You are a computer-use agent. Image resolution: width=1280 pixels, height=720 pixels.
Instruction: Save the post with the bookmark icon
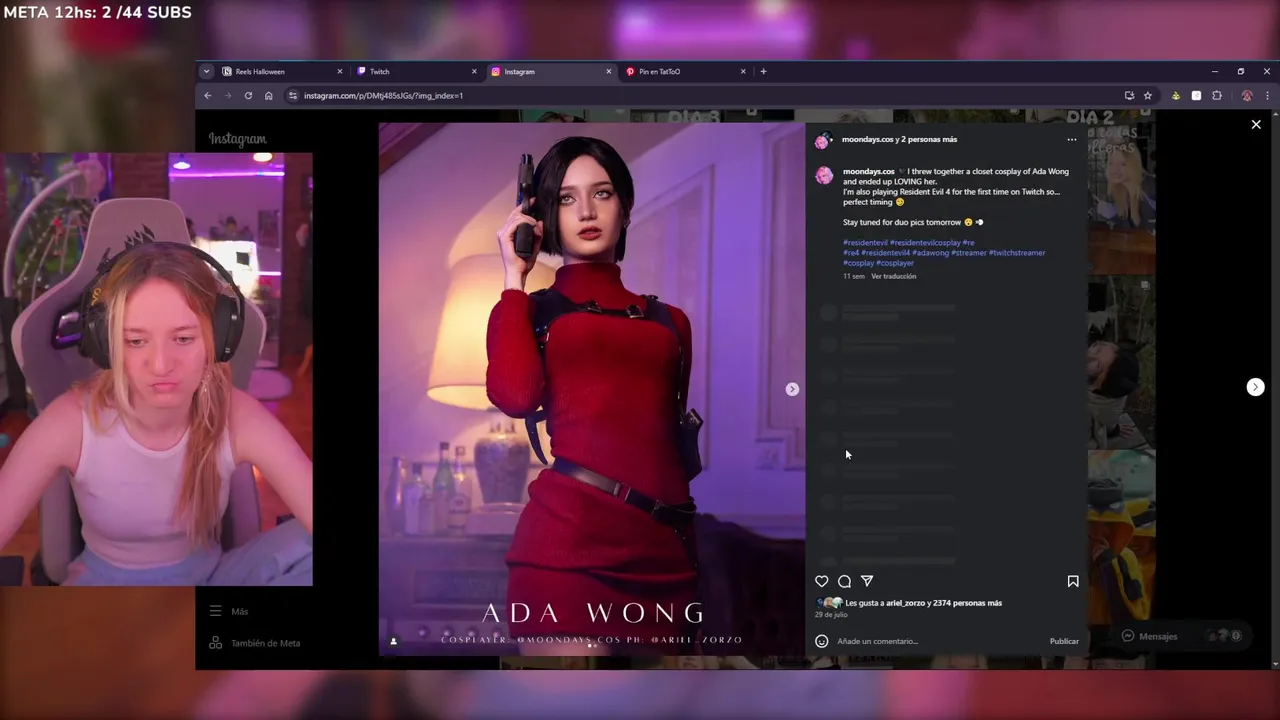(1073, 581)
